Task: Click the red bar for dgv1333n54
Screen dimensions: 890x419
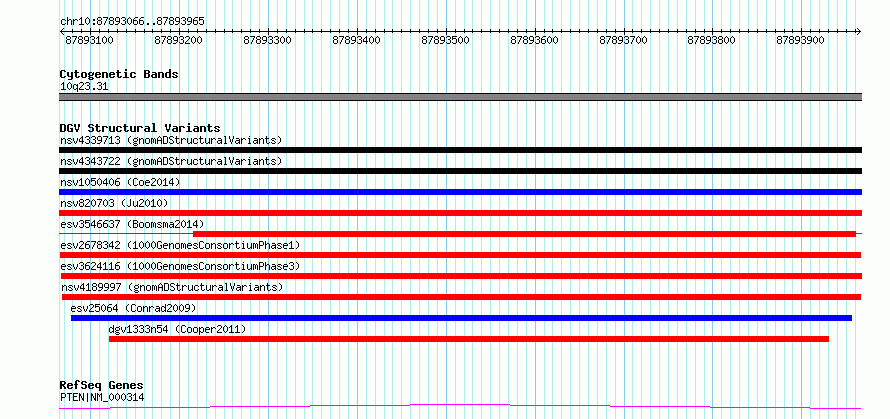Action: (x=469, y=339)
